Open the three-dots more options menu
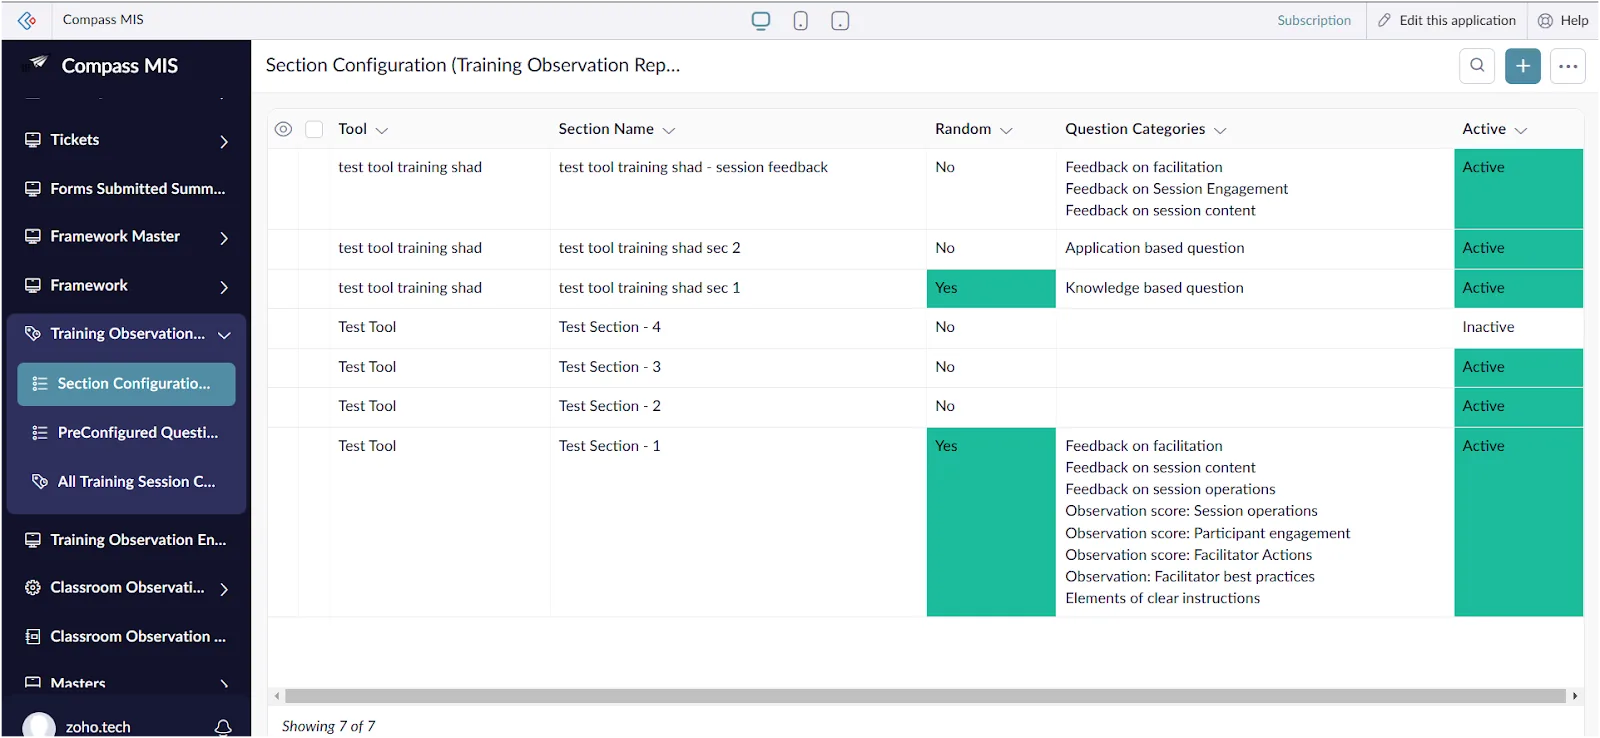The width and height of the screenshot is (1600, 738). [x=1568, y=66]
